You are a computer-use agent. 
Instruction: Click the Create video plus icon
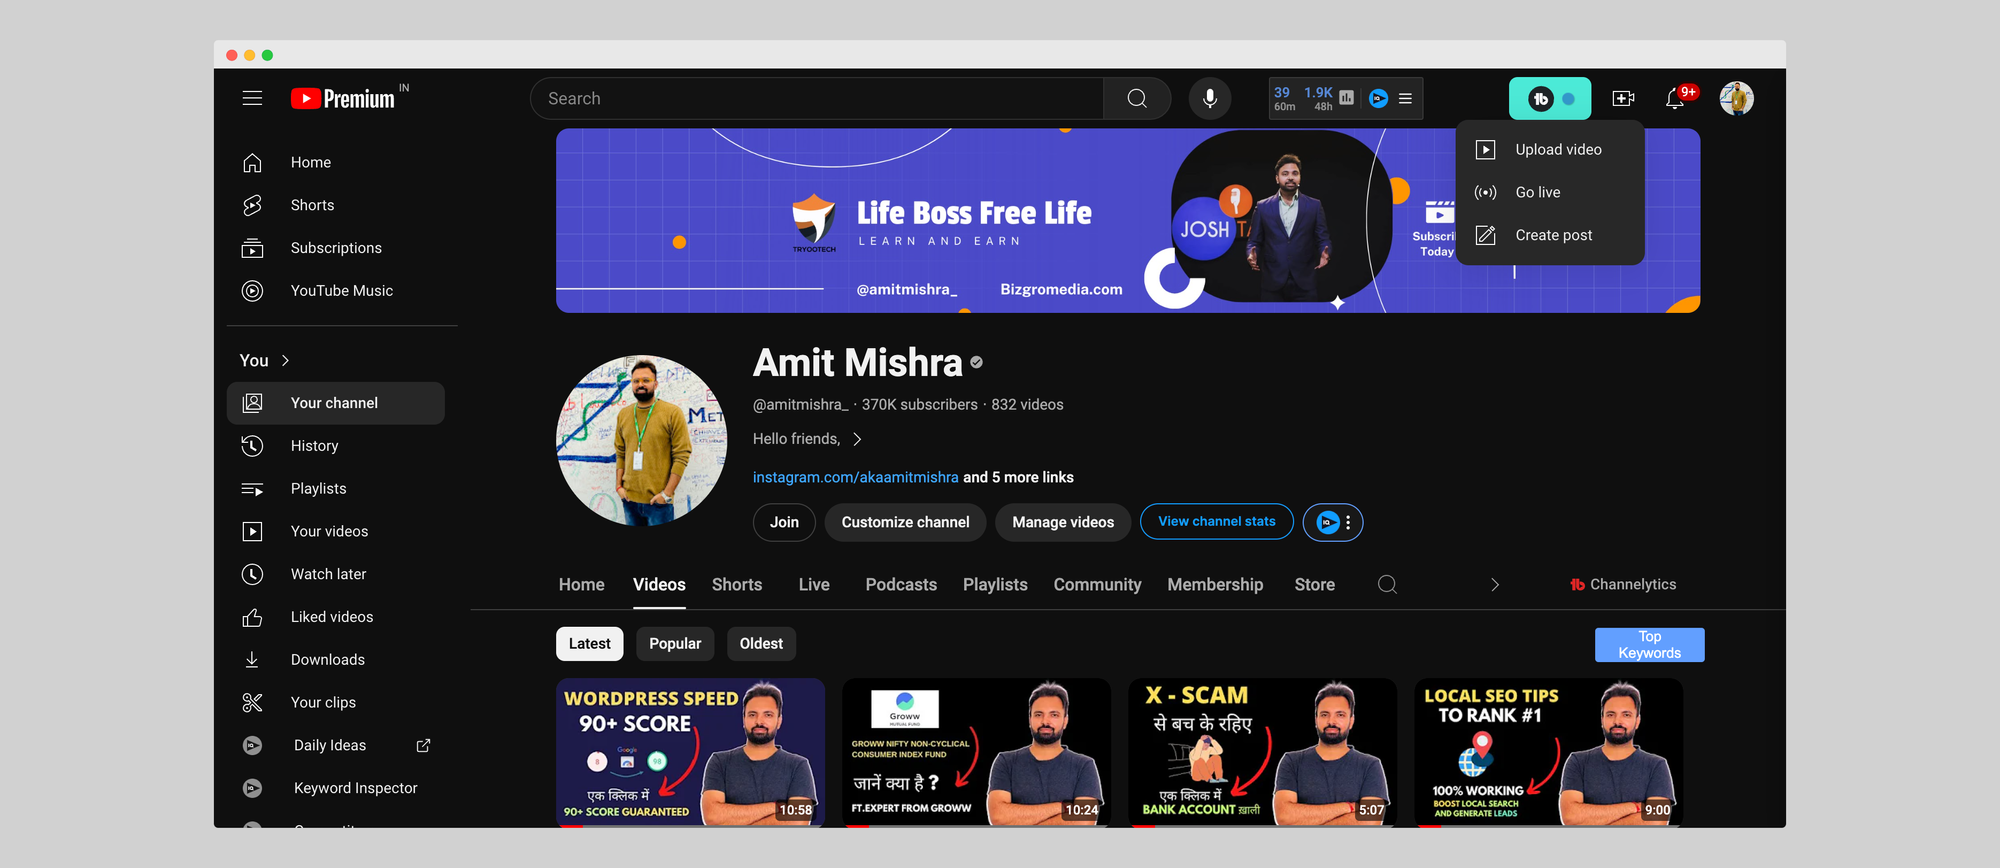coord(1623,98)
